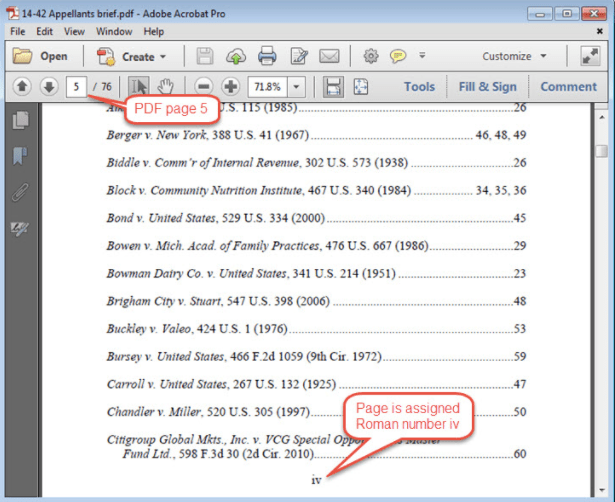This screenshot has height=502, width=615.
Task: Click the Berger v. New York entry
Action: click(316, 135)
